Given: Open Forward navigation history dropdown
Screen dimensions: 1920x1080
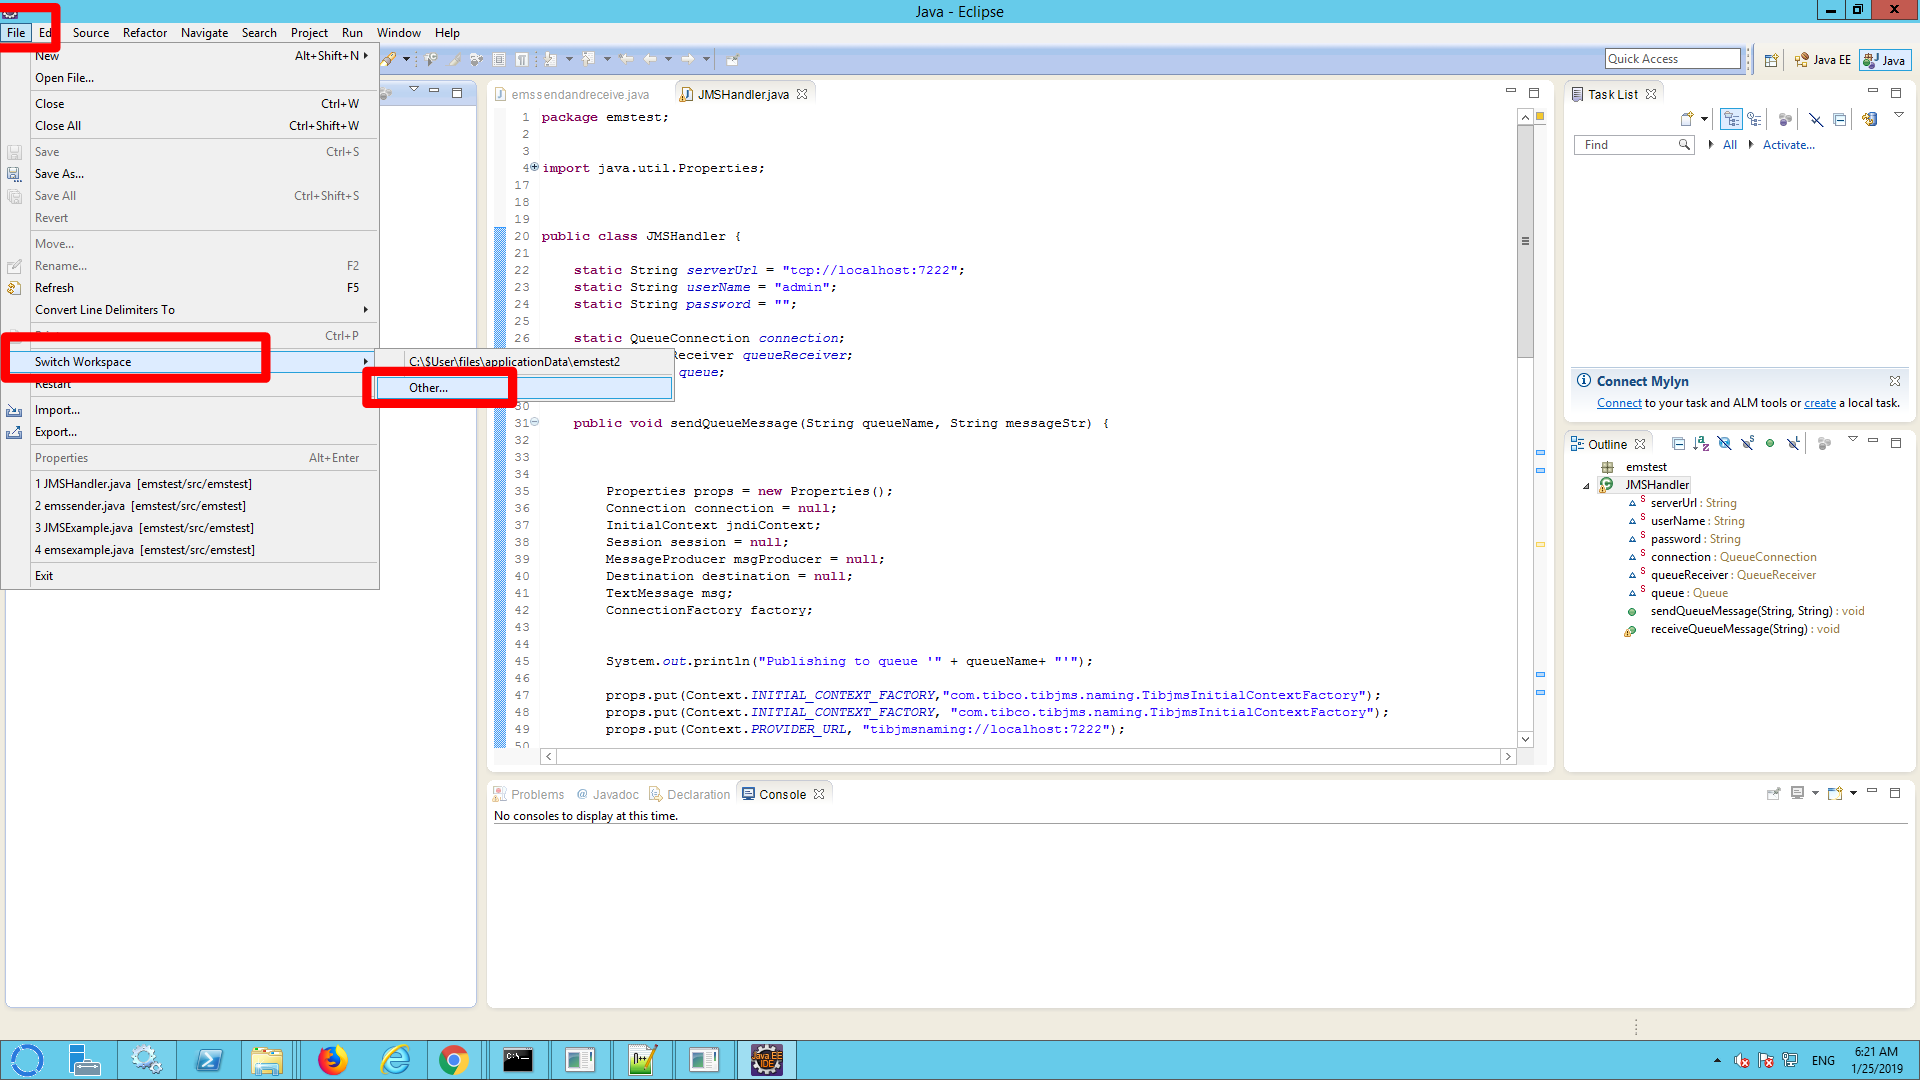Looking at the screenshot, I should (706, 59).
